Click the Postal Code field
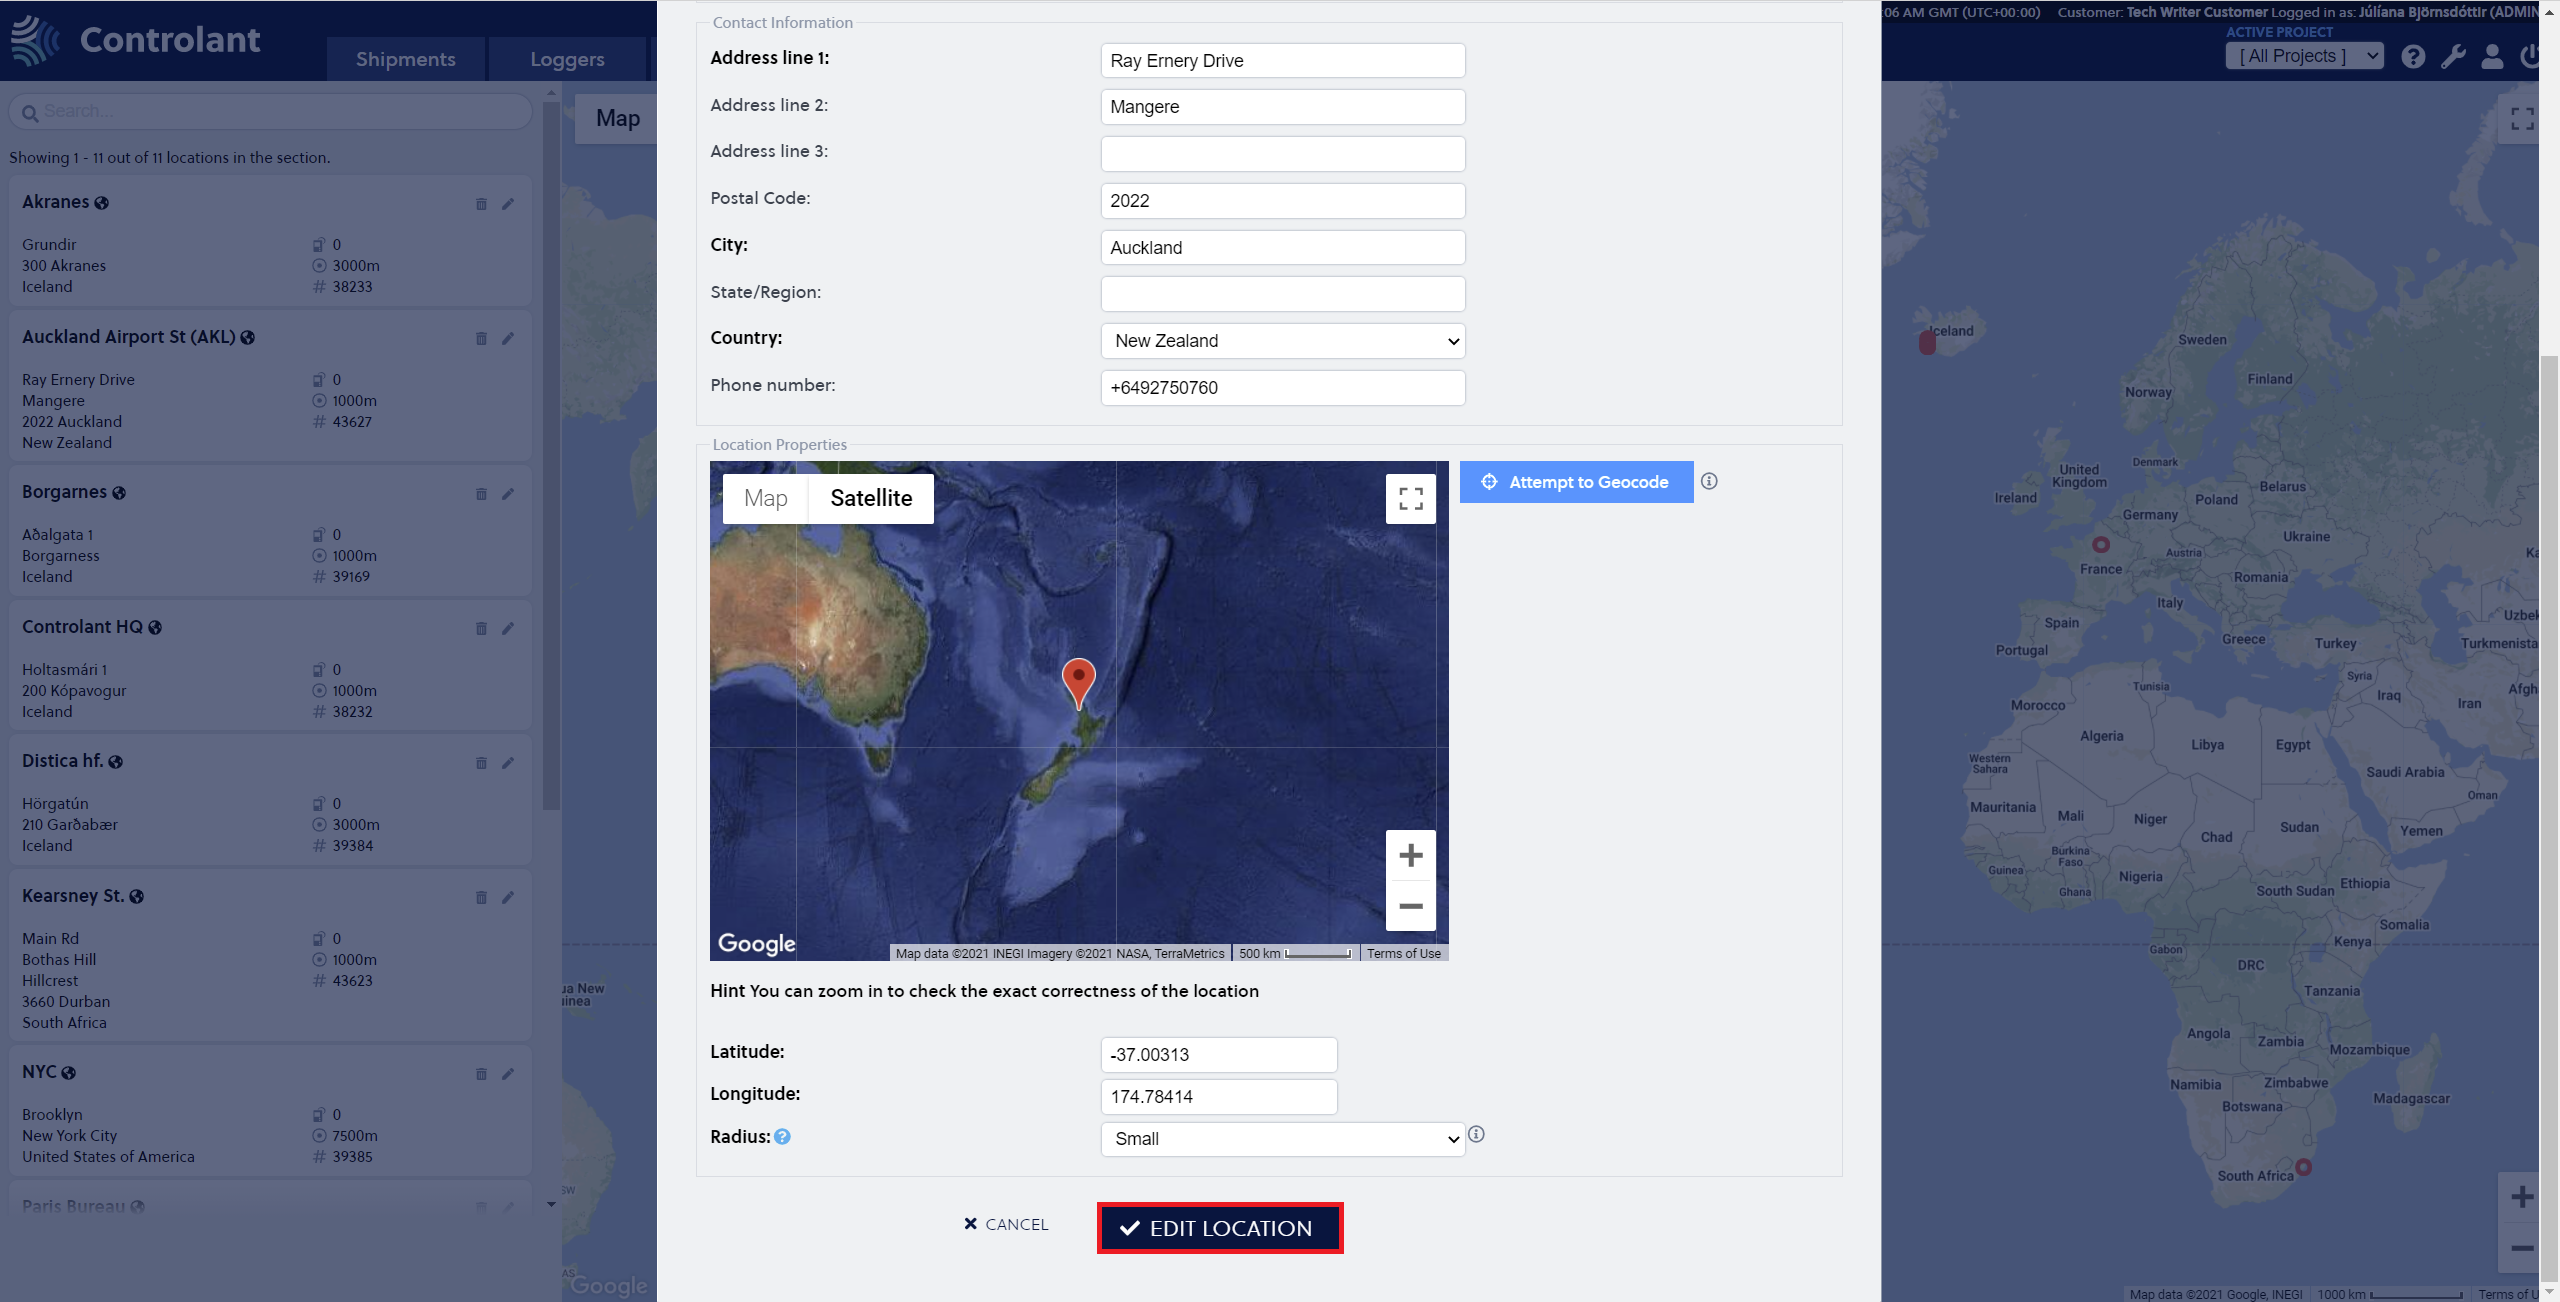This screenshot has width=2560, height=1302. (x=1283, y=201)
